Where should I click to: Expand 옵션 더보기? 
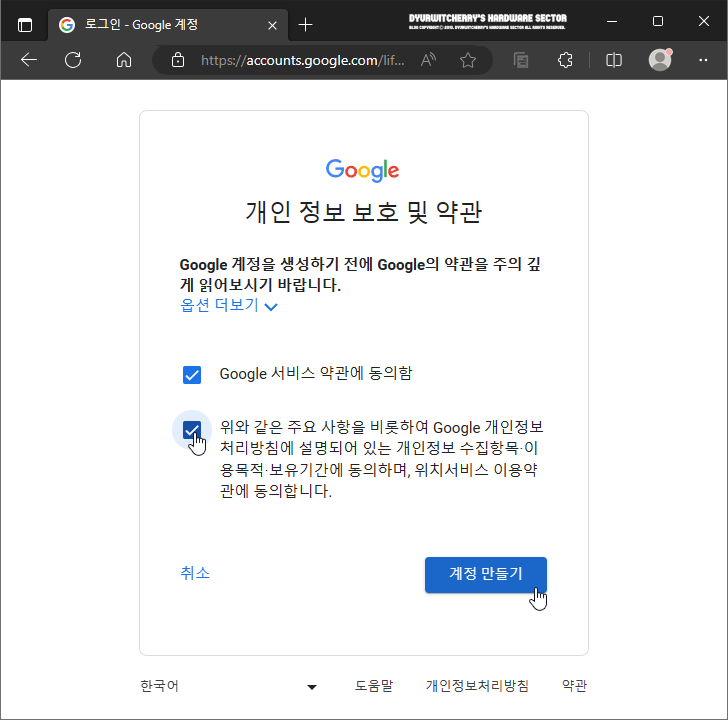point(228,305)
